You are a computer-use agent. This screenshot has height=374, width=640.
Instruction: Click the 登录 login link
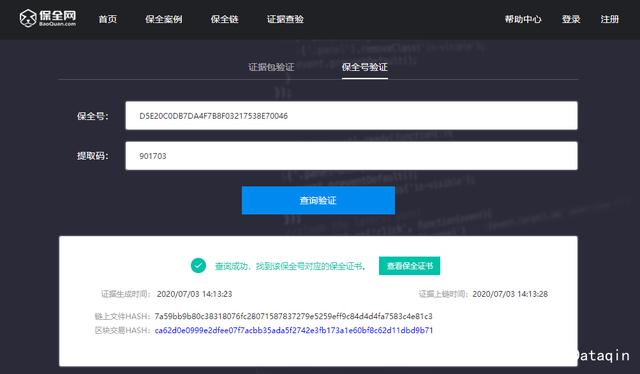(571, 19)
